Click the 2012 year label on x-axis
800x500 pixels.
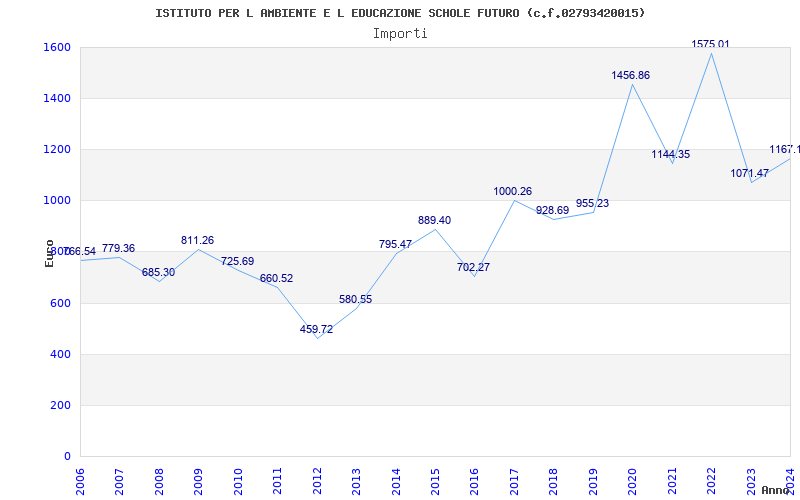tap(317, 481)
